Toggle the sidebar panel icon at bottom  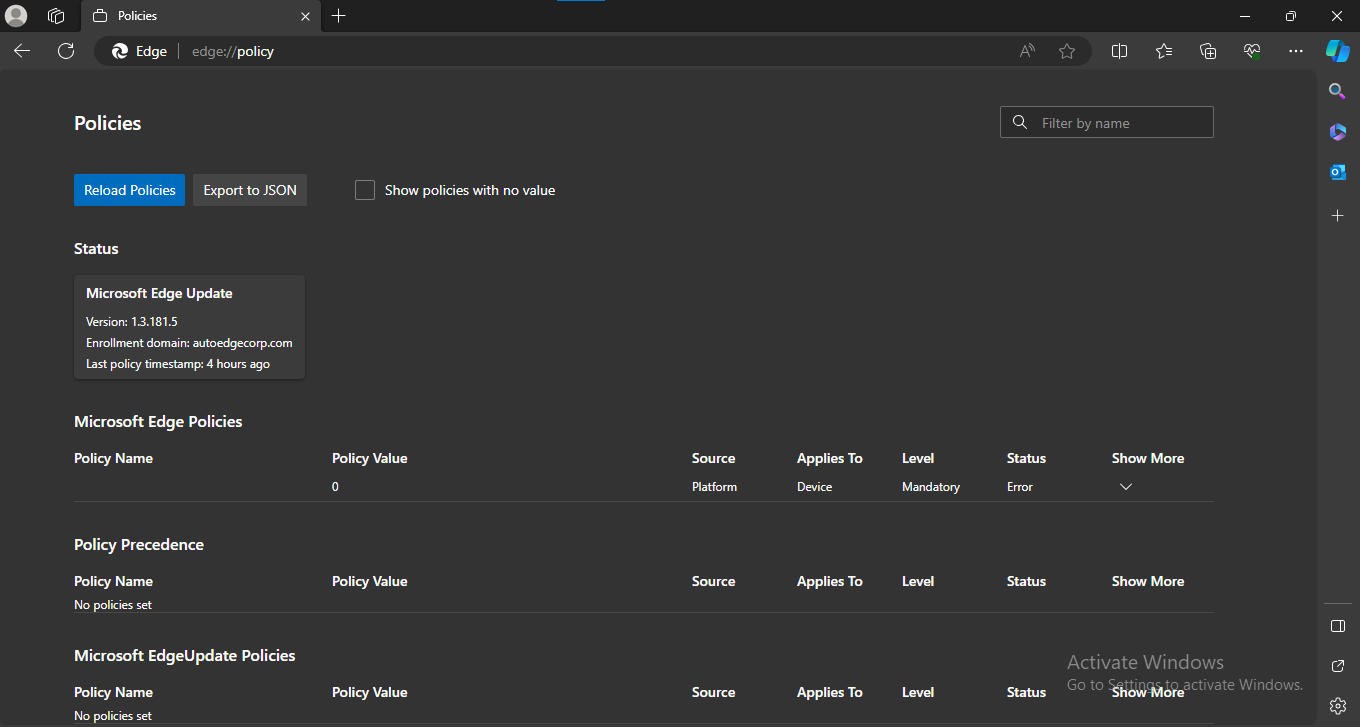pyautogui.click(x=1338, y=626)
